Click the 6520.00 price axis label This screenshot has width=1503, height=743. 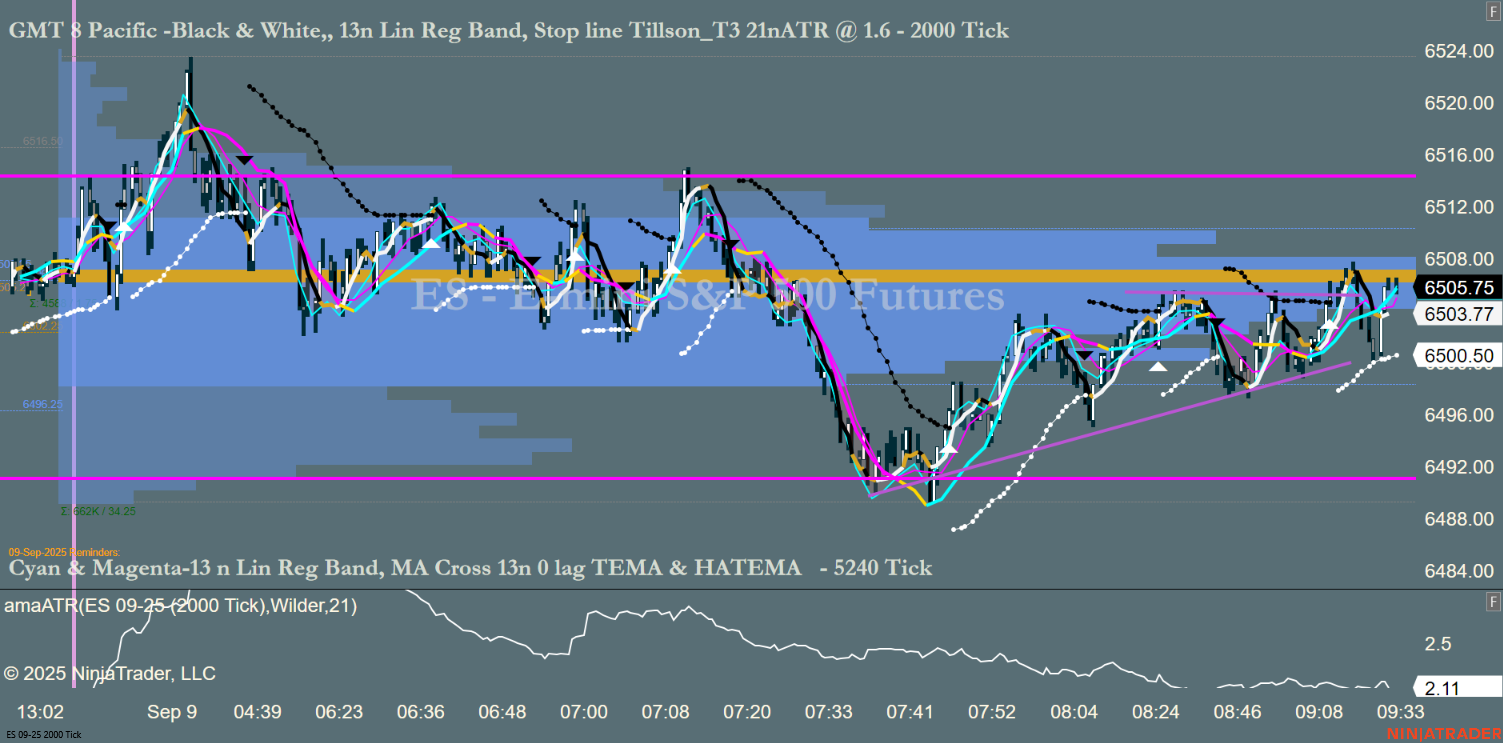tap(1459, 103)
